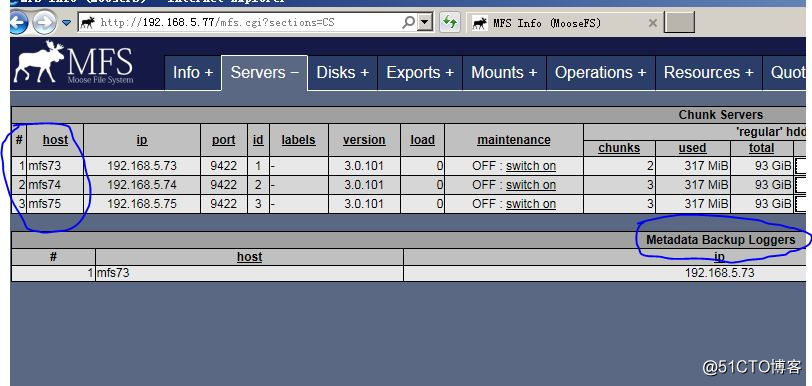
Task: Sort by regular hdd used header
Action: (x=692, y=148)
